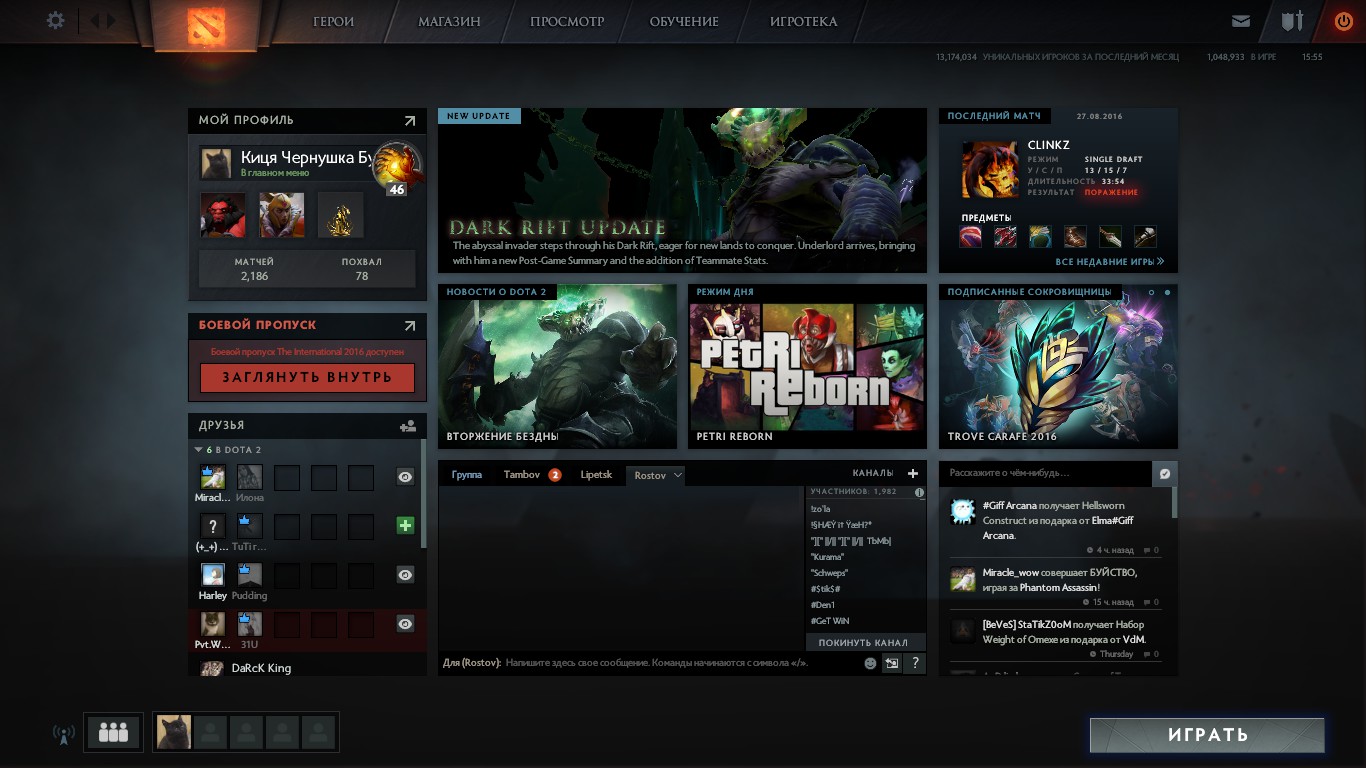1366x768 pixels.
Task: Show channel info next to Участников count
Action: point(919,492)
